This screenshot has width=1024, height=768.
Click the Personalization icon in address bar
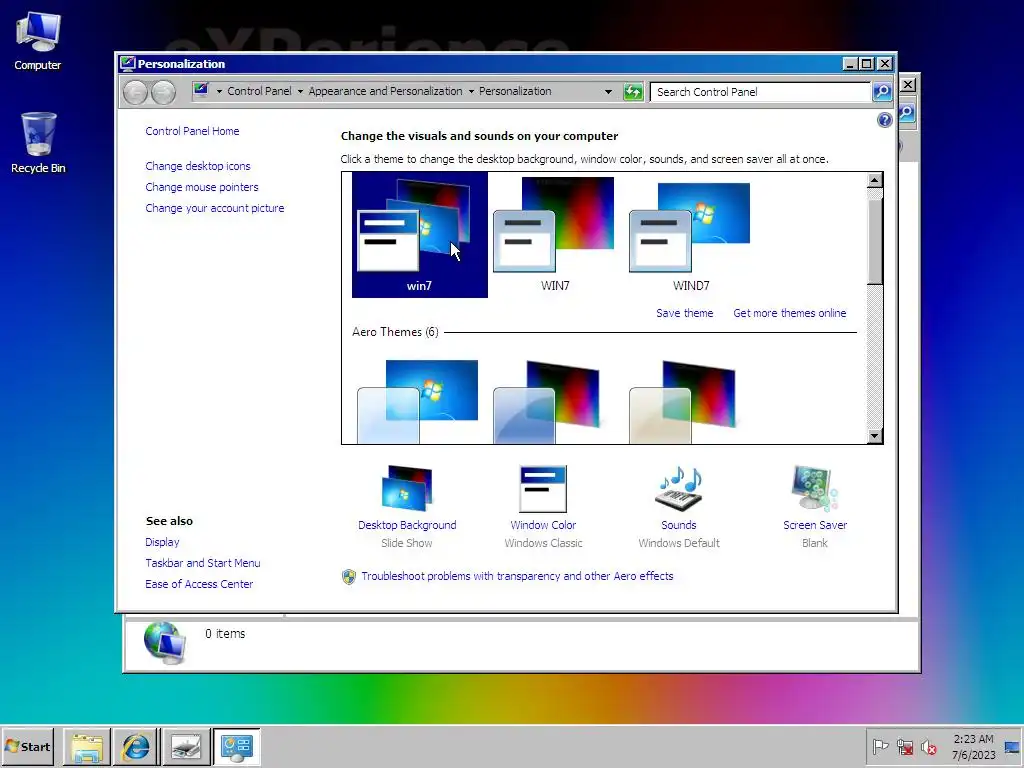click(x=201, y=91)
